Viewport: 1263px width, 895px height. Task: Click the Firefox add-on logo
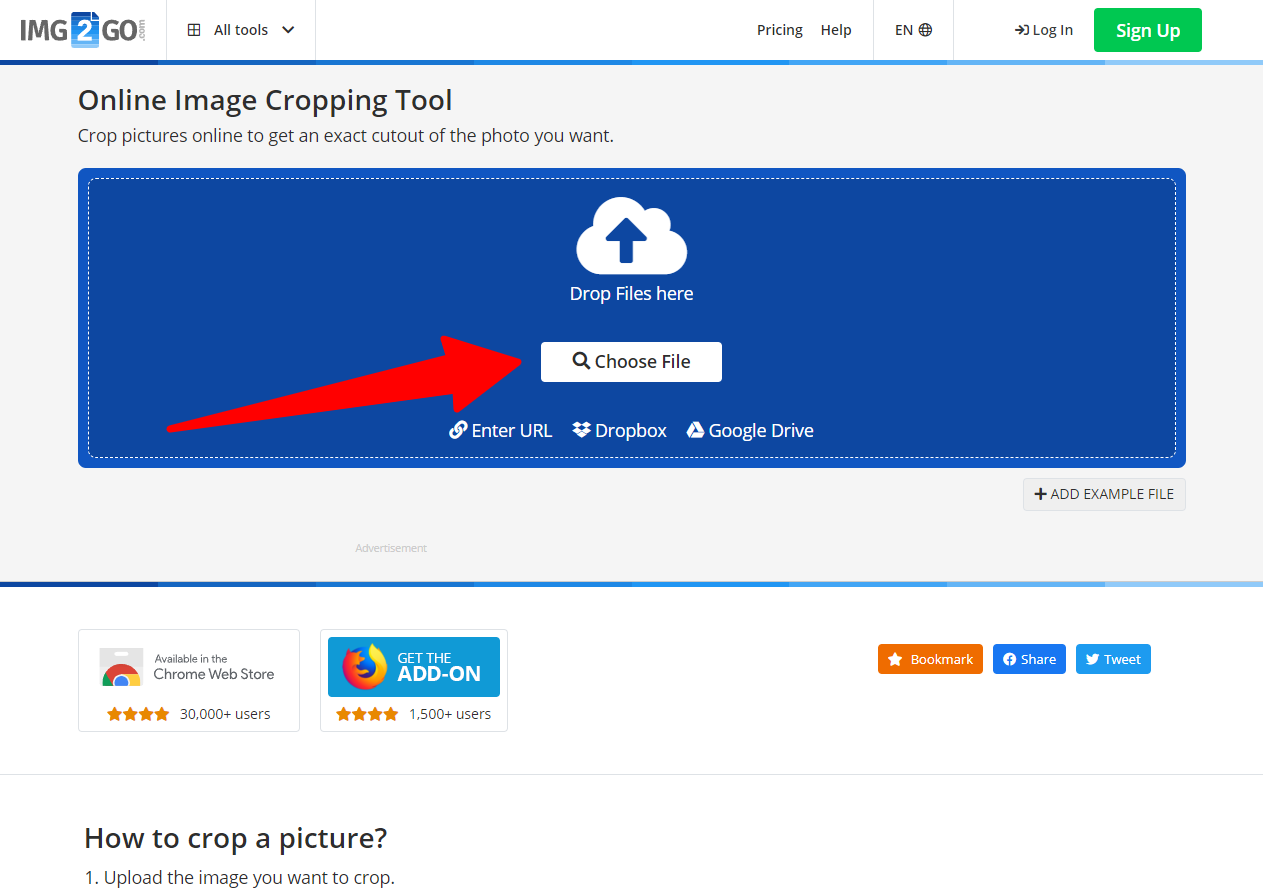pyautogui.click(x=364, y=667)
